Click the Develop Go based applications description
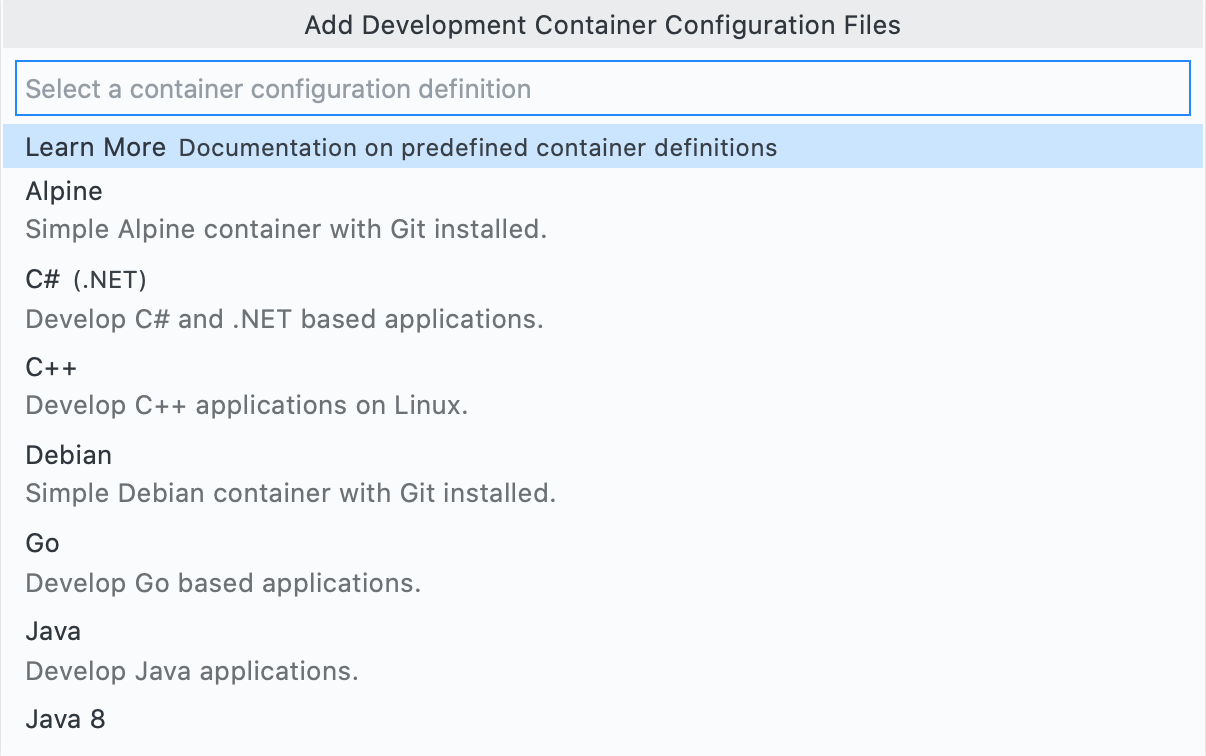This screenshot has height=756, width=1206. 222,583
